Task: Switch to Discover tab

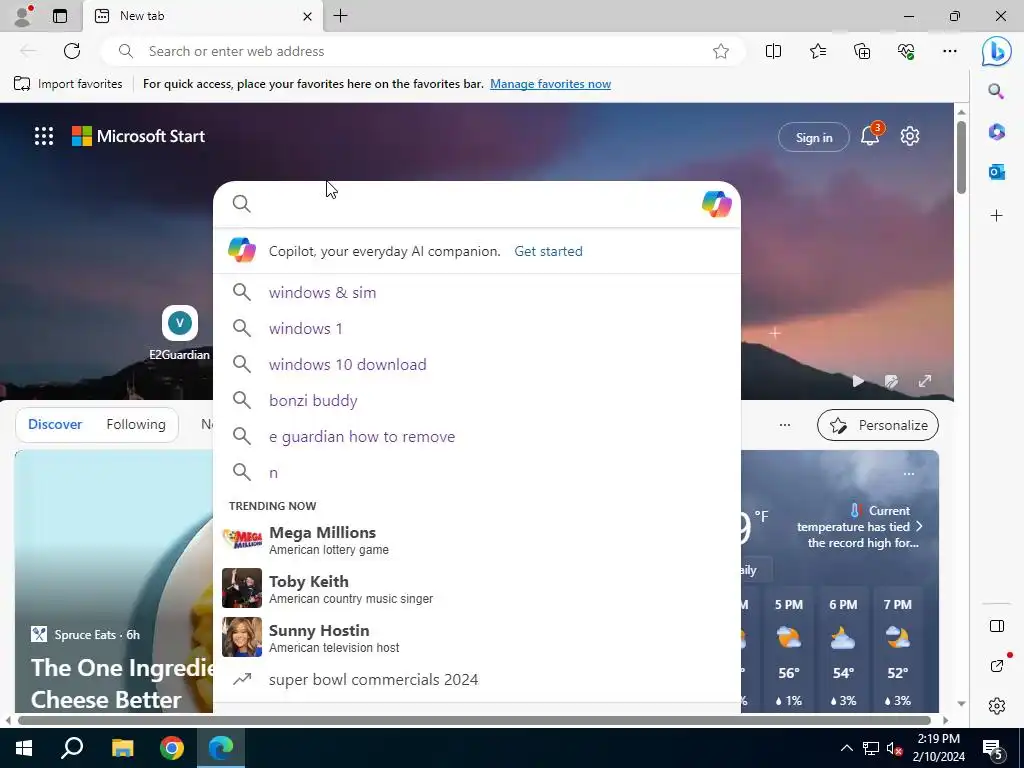Action: 55,424
